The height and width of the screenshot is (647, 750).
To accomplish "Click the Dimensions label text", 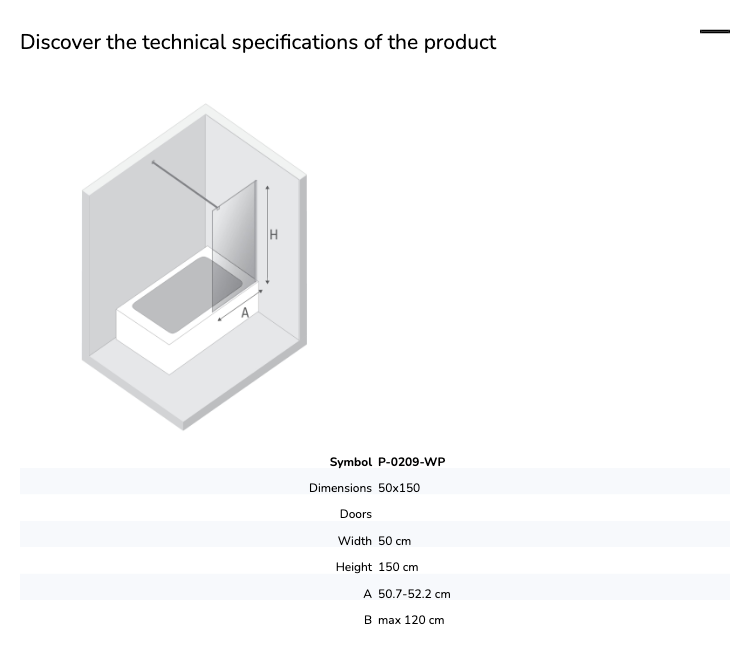I will coord(340,488).
